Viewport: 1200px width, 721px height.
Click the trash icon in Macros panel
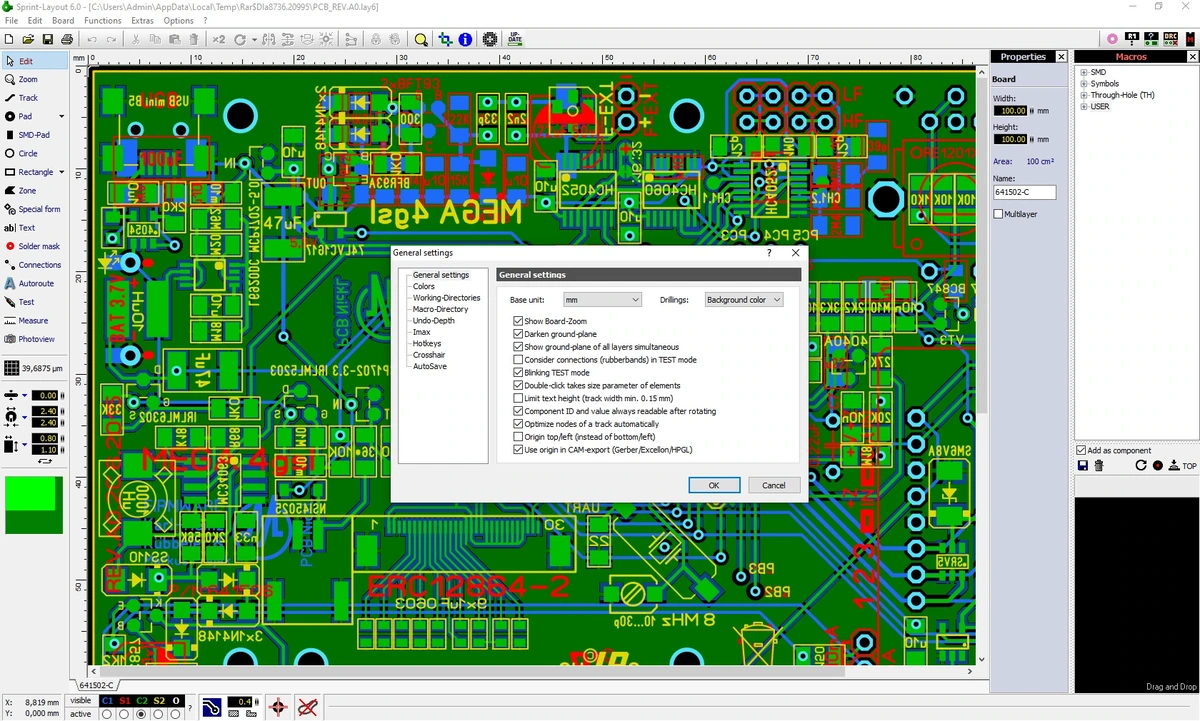1099,466
